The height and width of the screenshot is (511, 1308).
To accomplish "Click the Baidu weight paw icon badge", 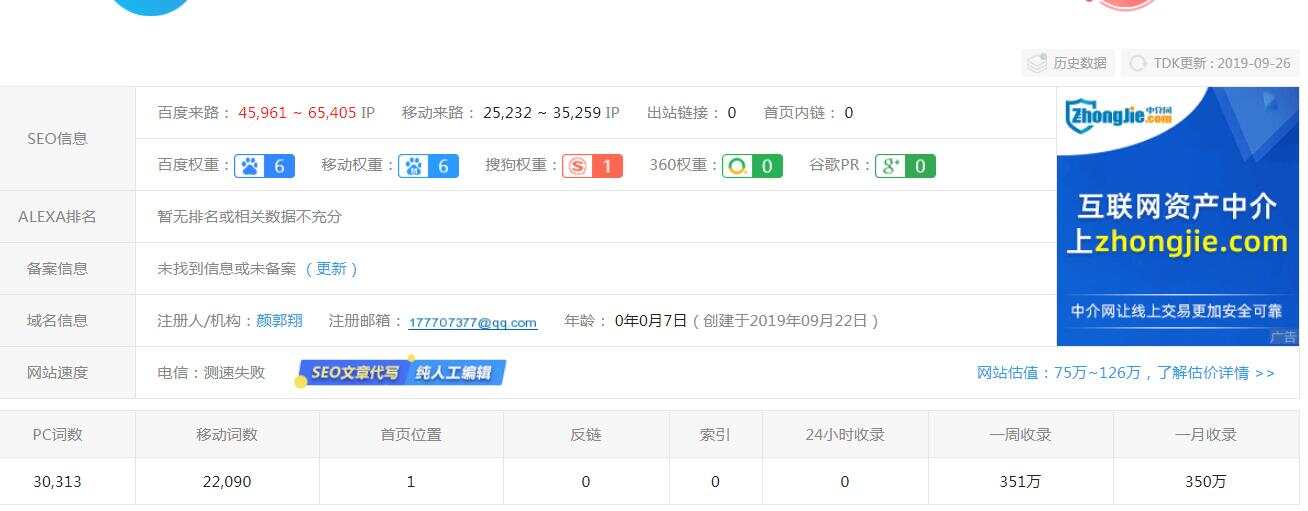I will 250,166.
